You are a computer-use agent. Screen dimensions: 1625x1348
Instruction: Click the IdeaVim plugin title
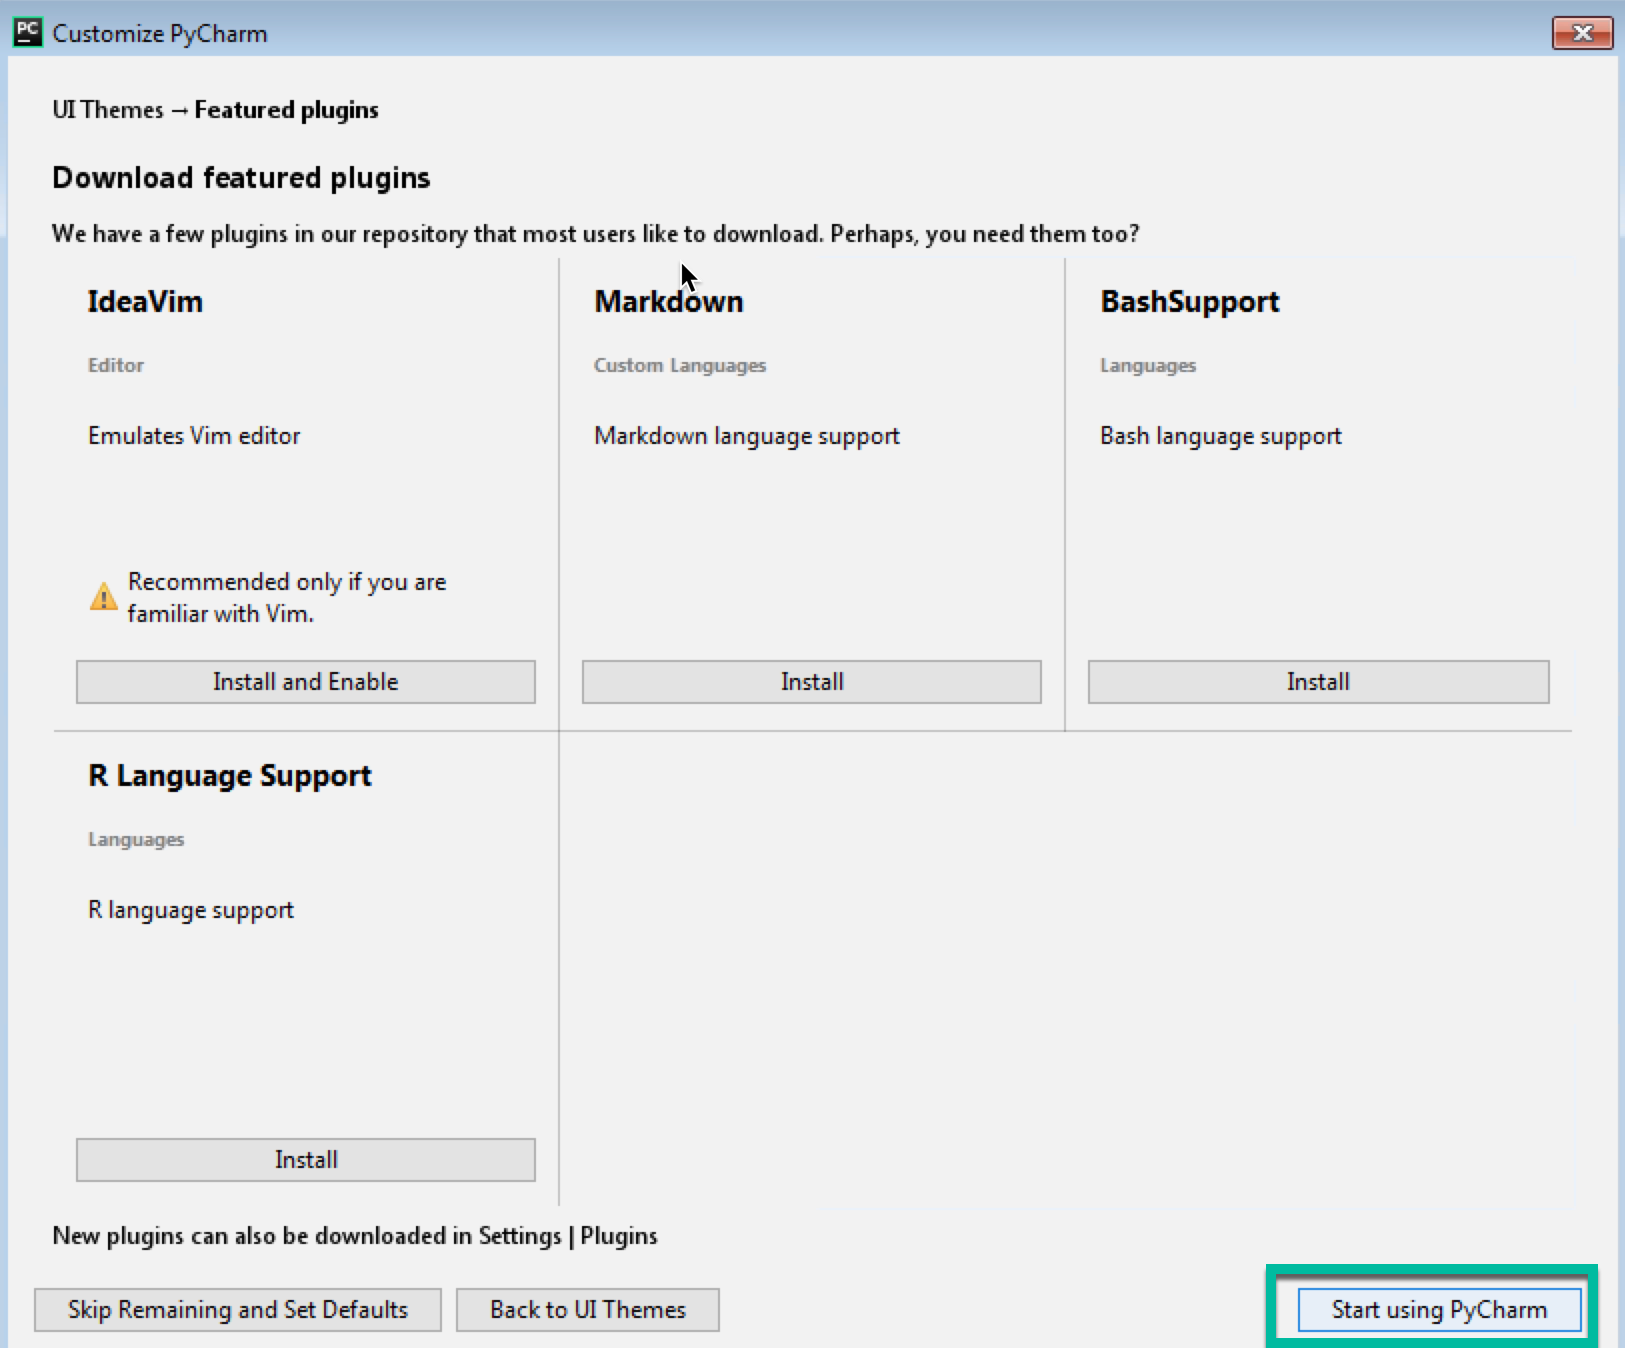tap(145, 302)
